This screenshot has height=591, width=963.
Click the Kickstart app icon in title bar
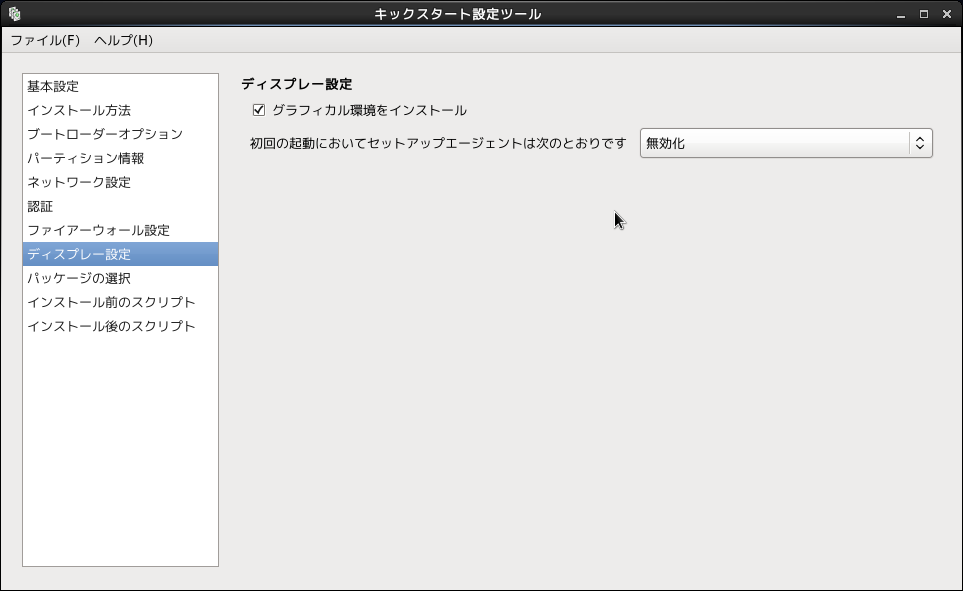click(x=14, y=14)
